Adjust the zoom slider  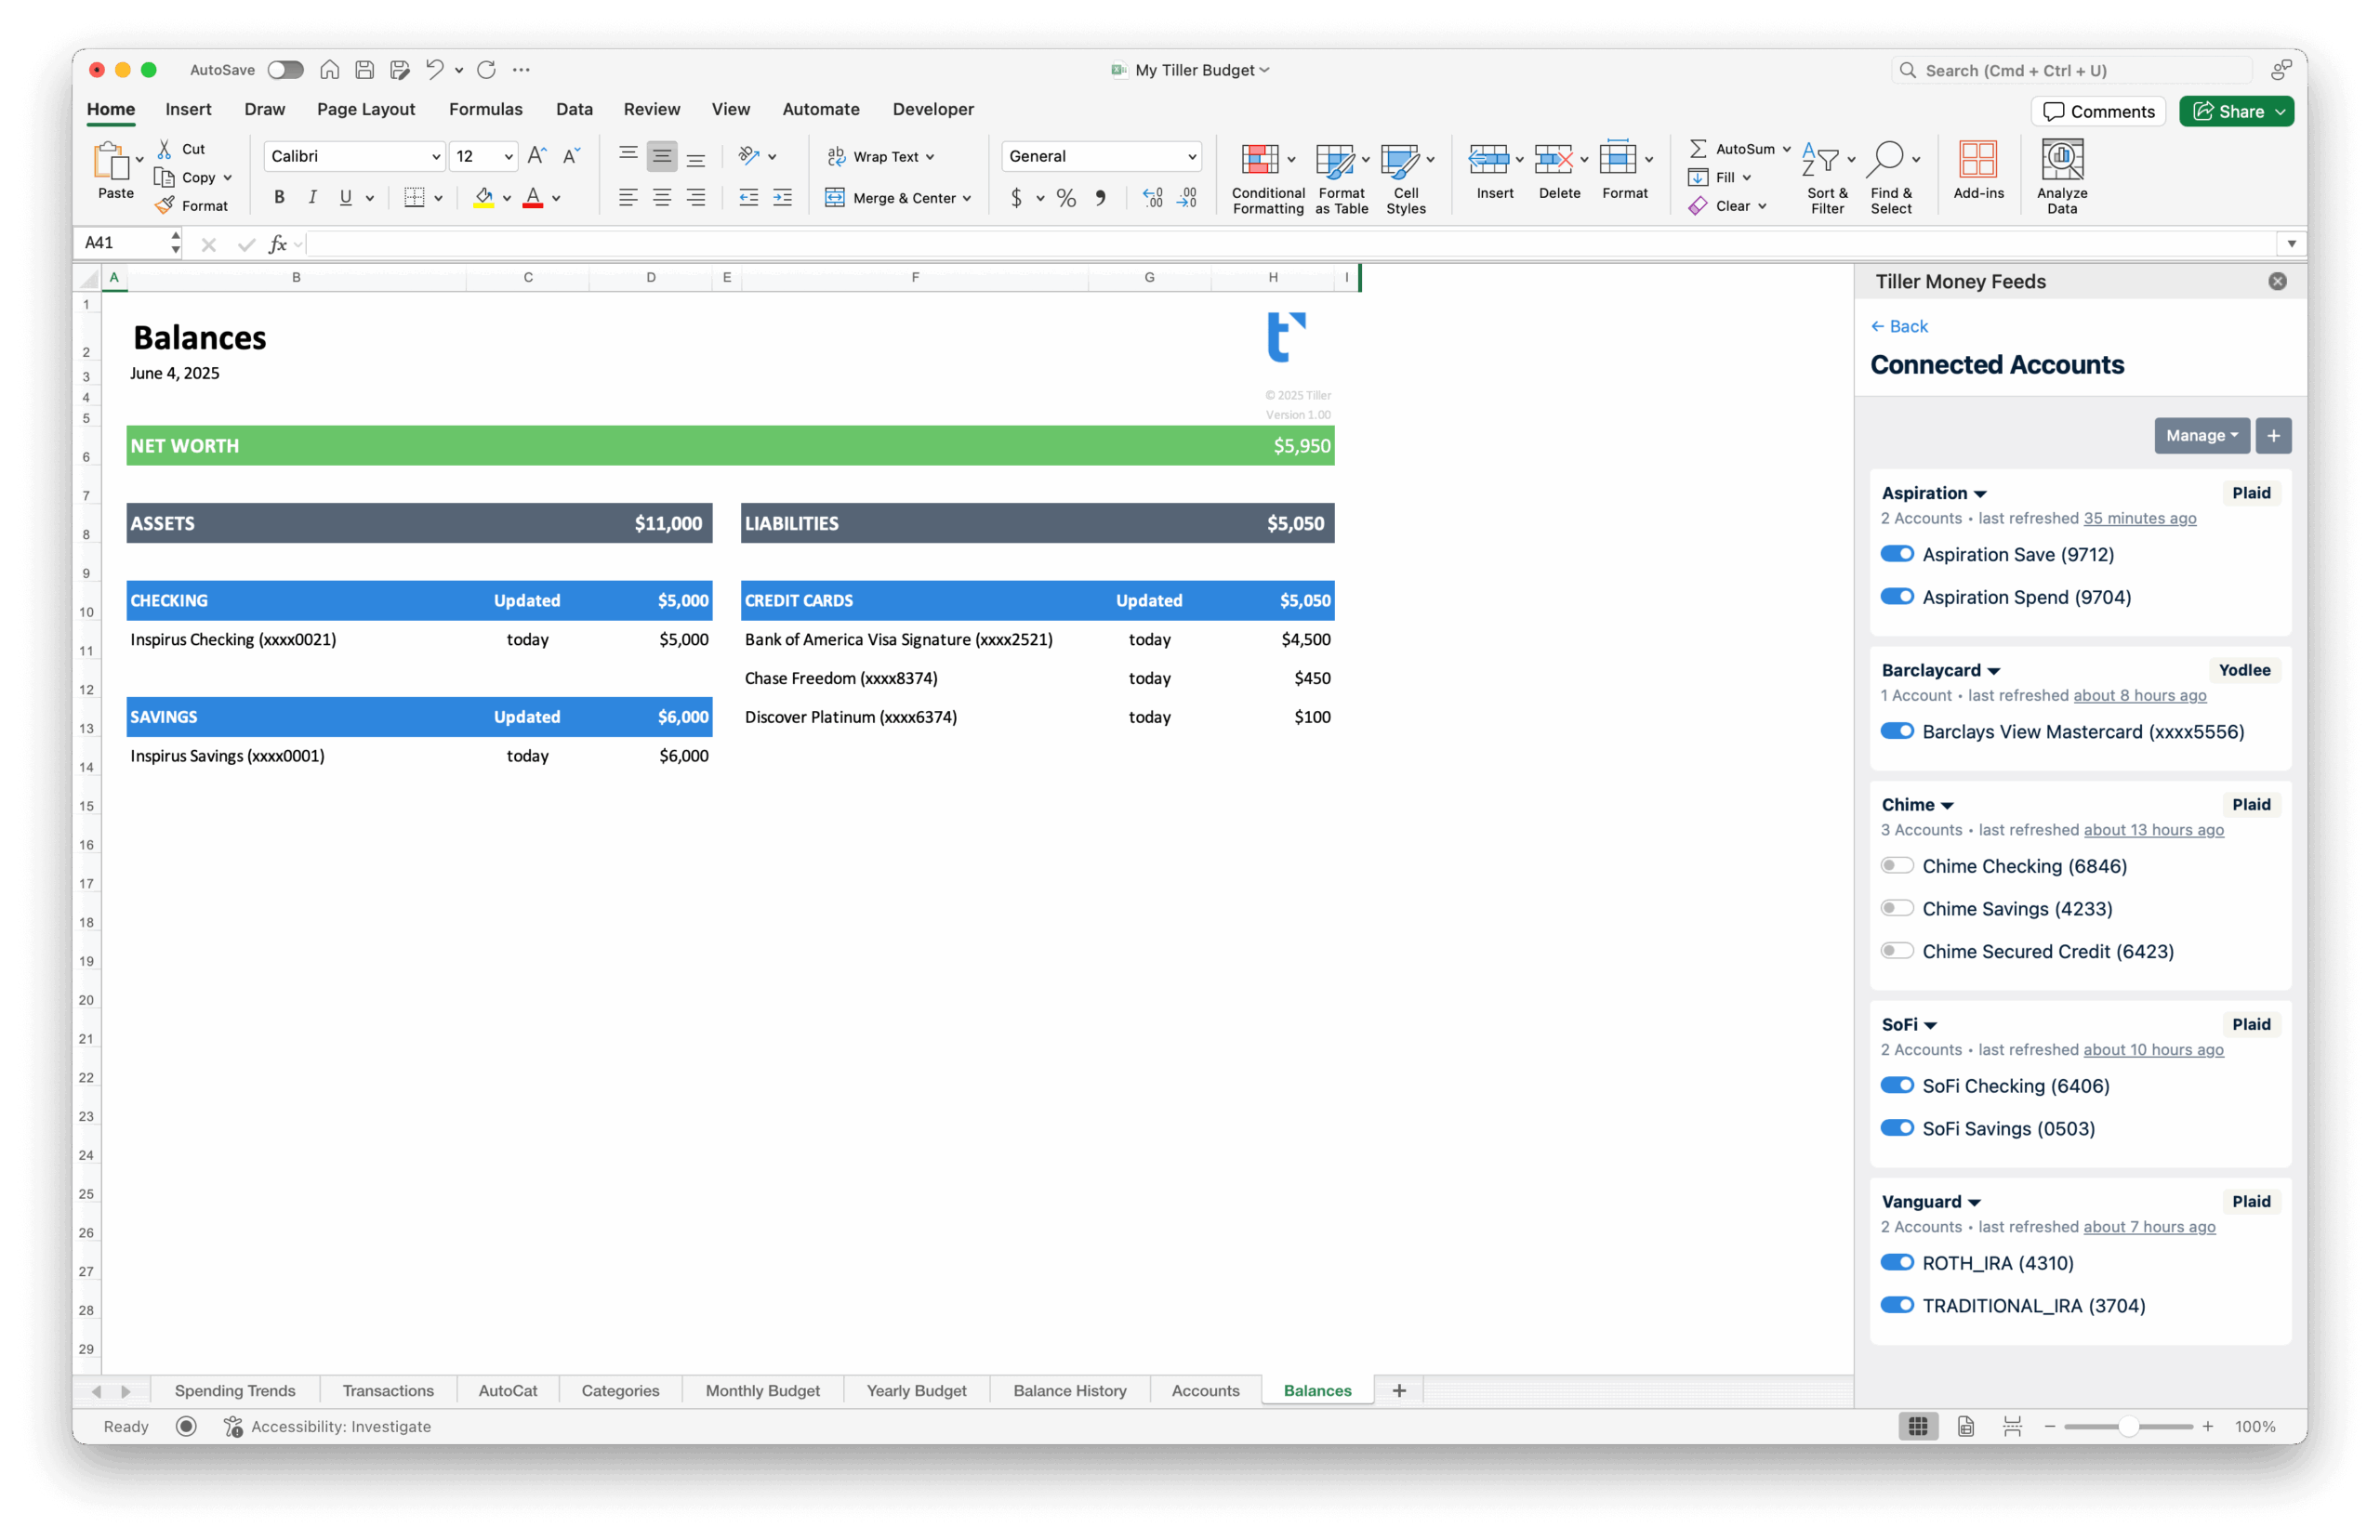[2130, 1427]
